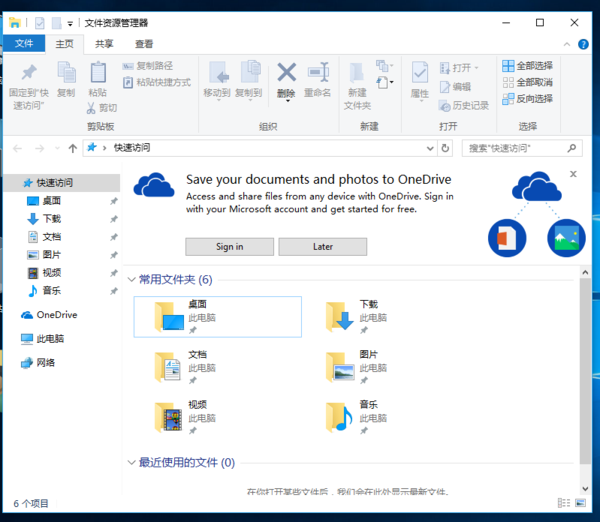This screenshot has height=522, width=600.
Task: Collapse the Recent files (最近使用的文件) group
Action: (x=132, y=462)
